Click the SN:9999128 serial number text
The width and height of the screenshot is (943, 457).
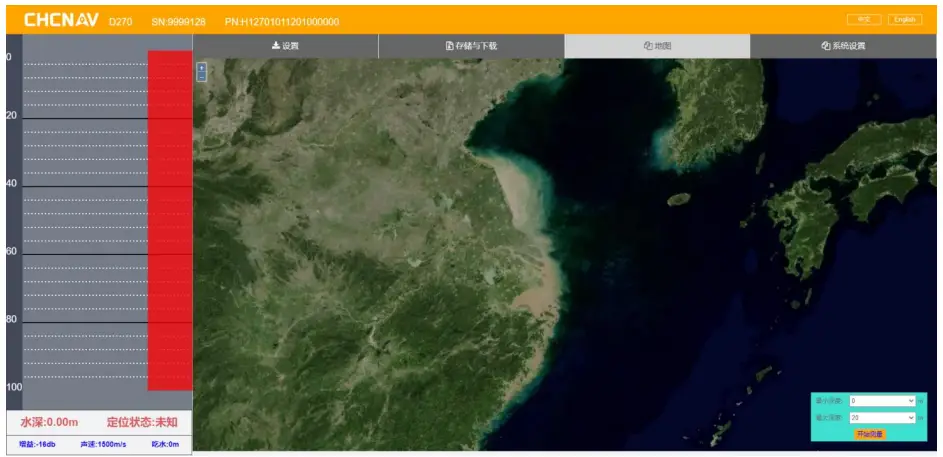(179, 22)
